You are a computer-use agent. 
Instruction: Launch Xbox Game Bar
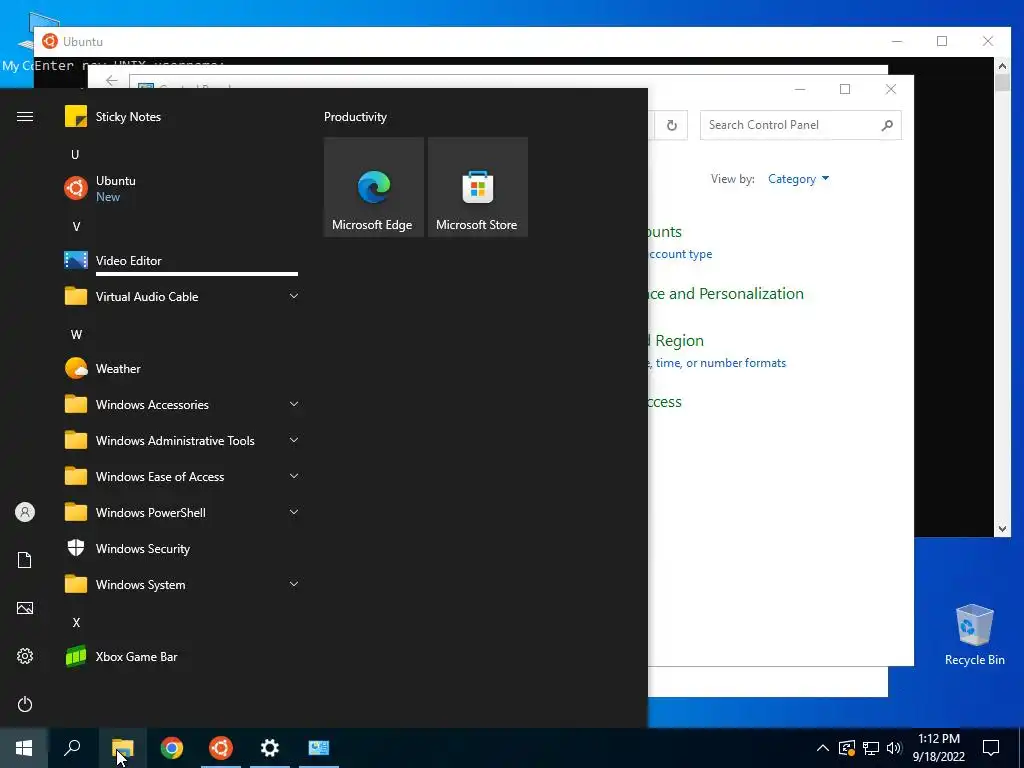click(181, 657)
